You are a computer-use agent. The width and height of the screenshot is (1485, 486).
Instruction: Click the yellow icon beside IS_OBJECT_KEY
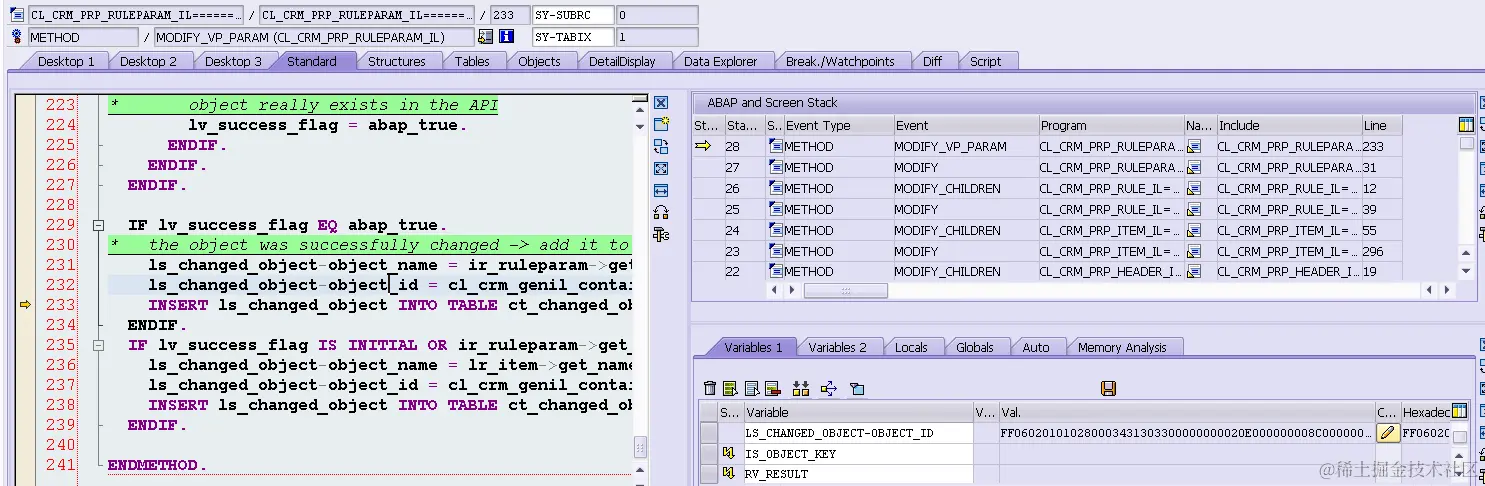(x=728, y=453)
